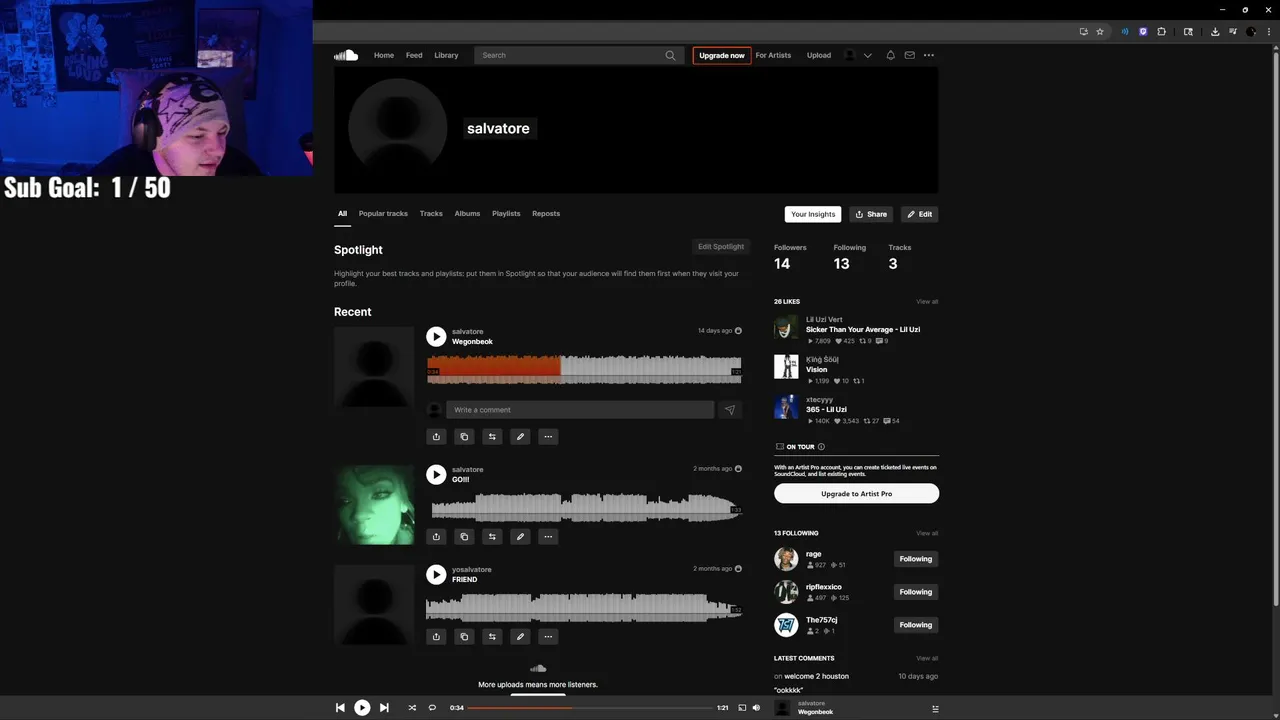Open more options under FRIEND
The height and width of the screenshot is (720, 1280).
point(548,636)
